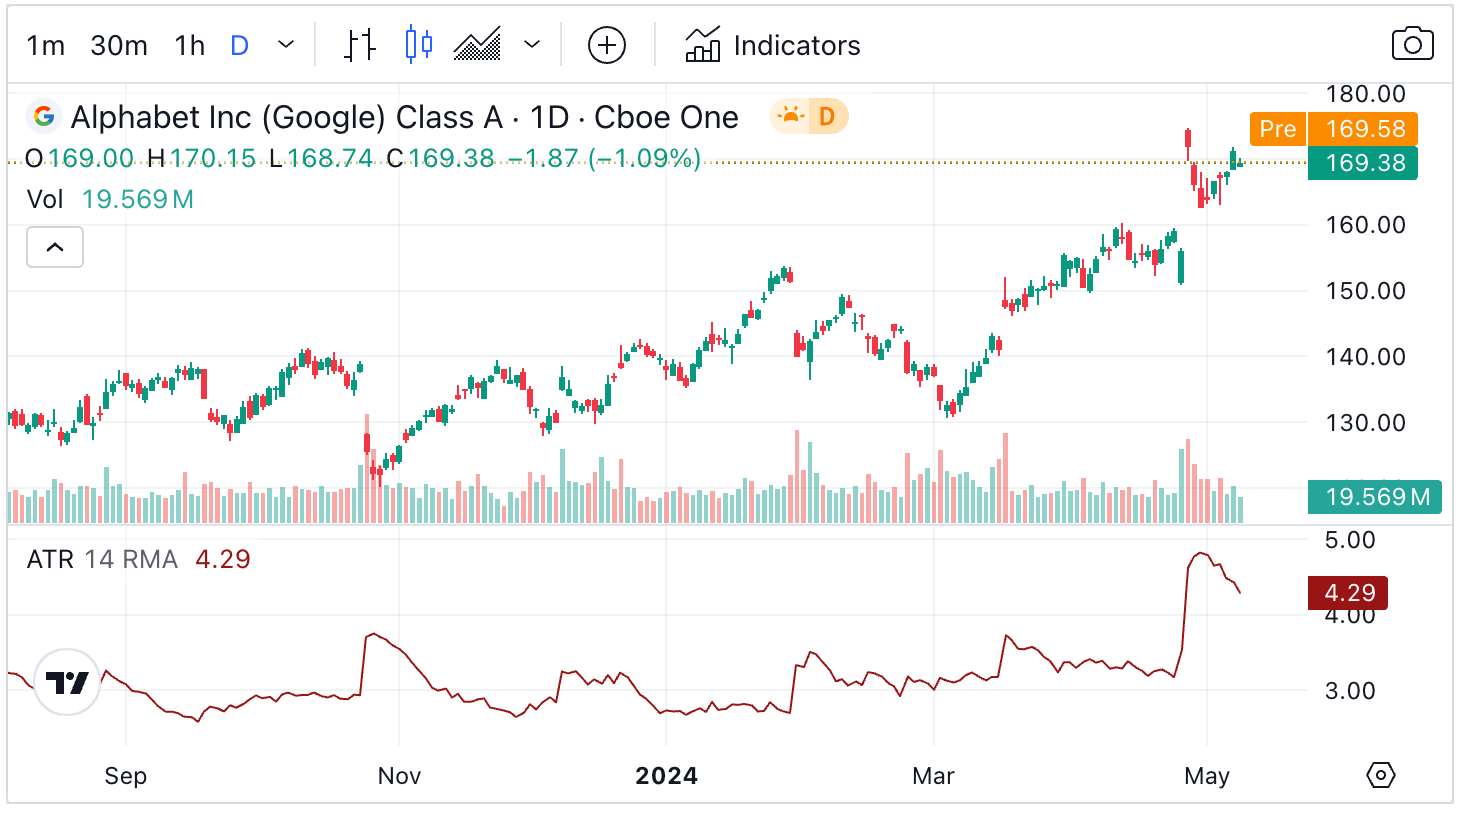Click the open value 169.00
Viewport: 1462px width, 814px height.
pos(91,159)
